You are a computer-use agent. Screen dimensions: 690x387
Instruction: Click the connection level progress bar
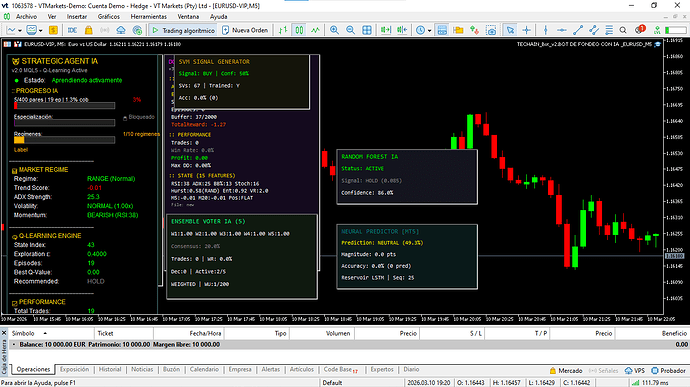[675, 30]
